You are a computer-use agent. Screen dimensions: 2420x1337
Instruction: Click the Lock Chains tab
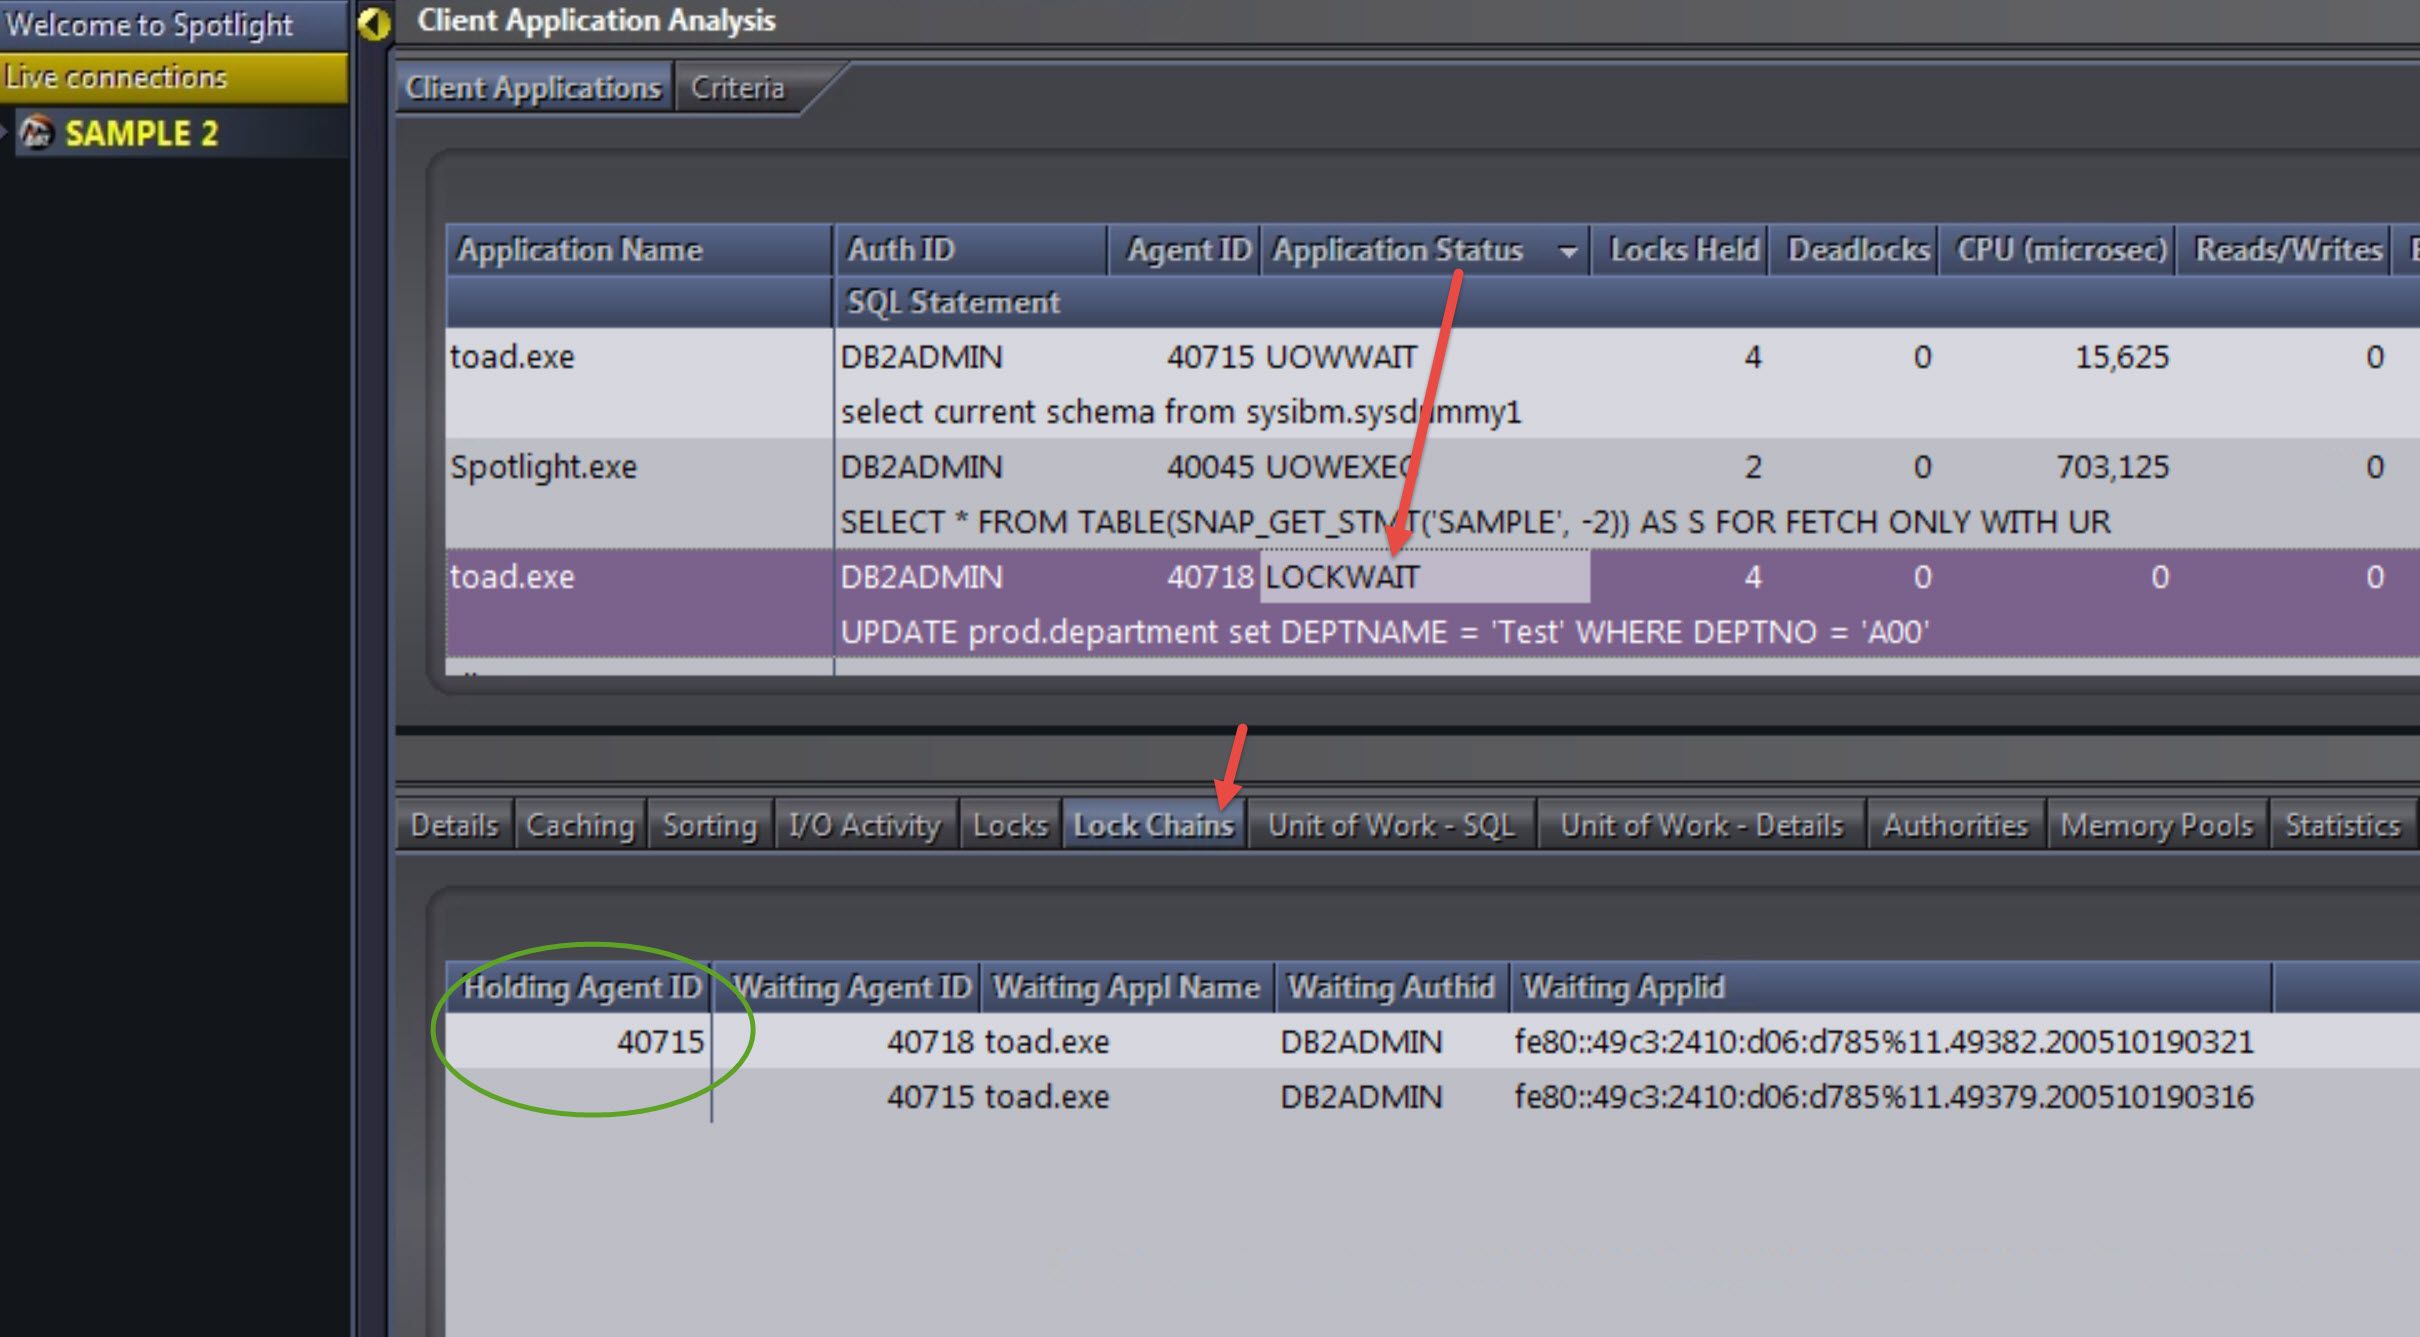tap(1152, 825)
